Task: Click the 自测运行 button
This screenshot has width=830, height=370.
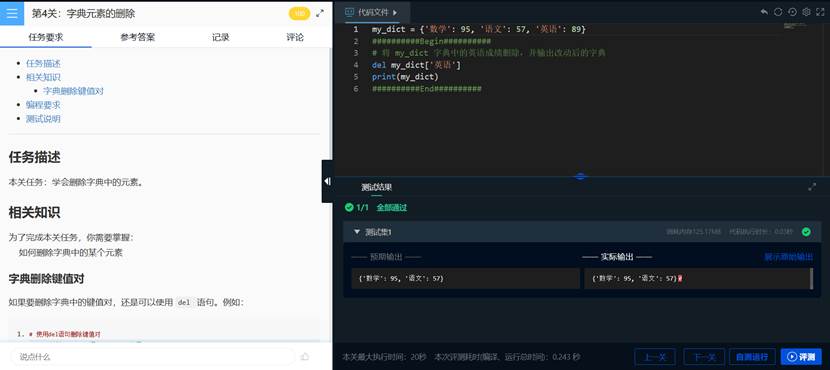Action: 752,357
